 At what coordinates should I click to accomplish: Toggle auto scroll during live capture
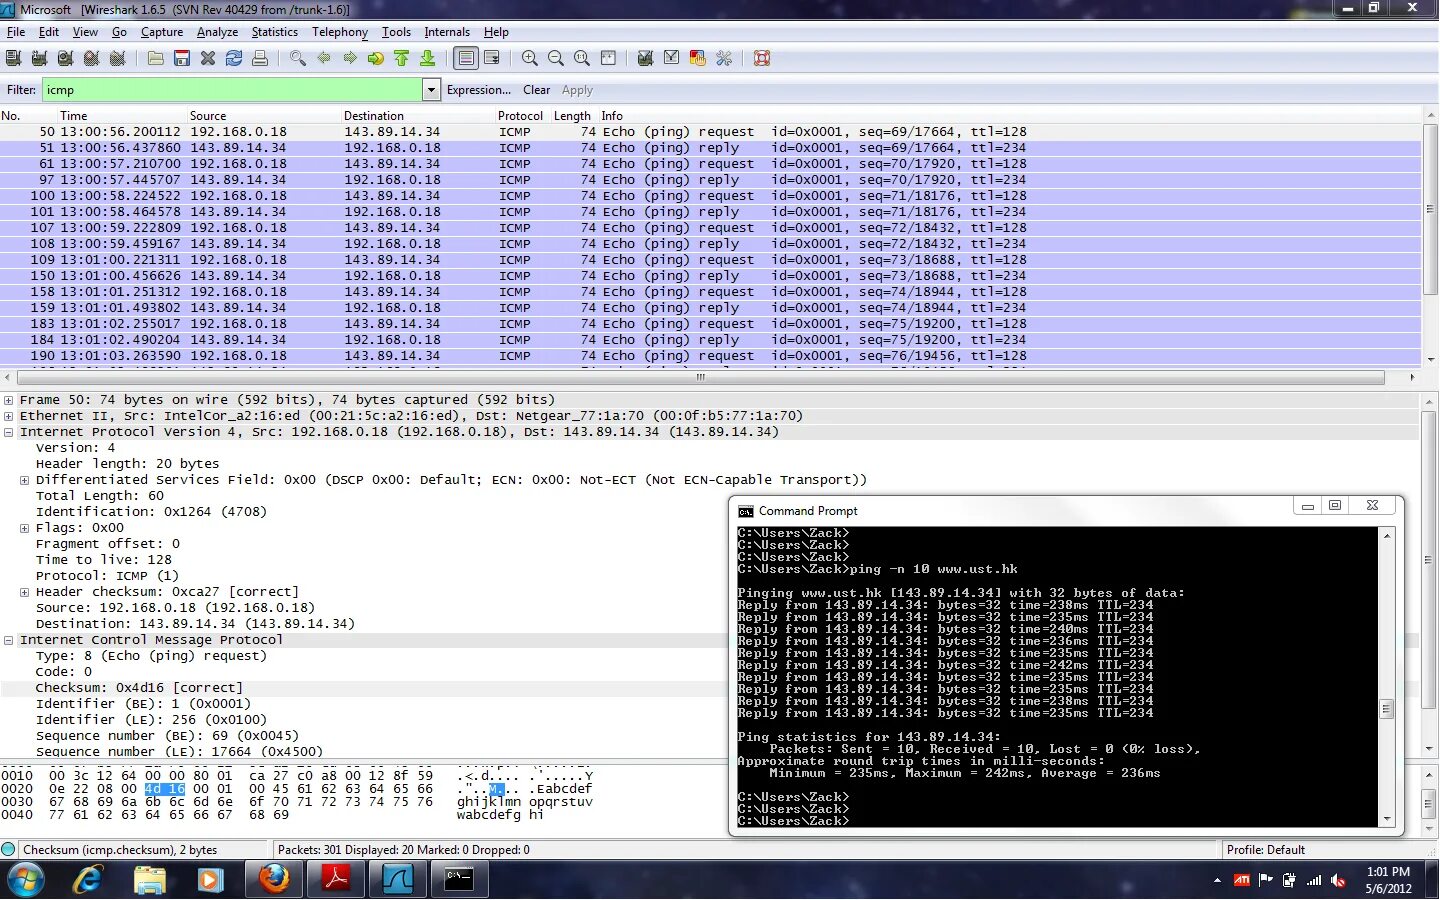click(x=492, y=58)
